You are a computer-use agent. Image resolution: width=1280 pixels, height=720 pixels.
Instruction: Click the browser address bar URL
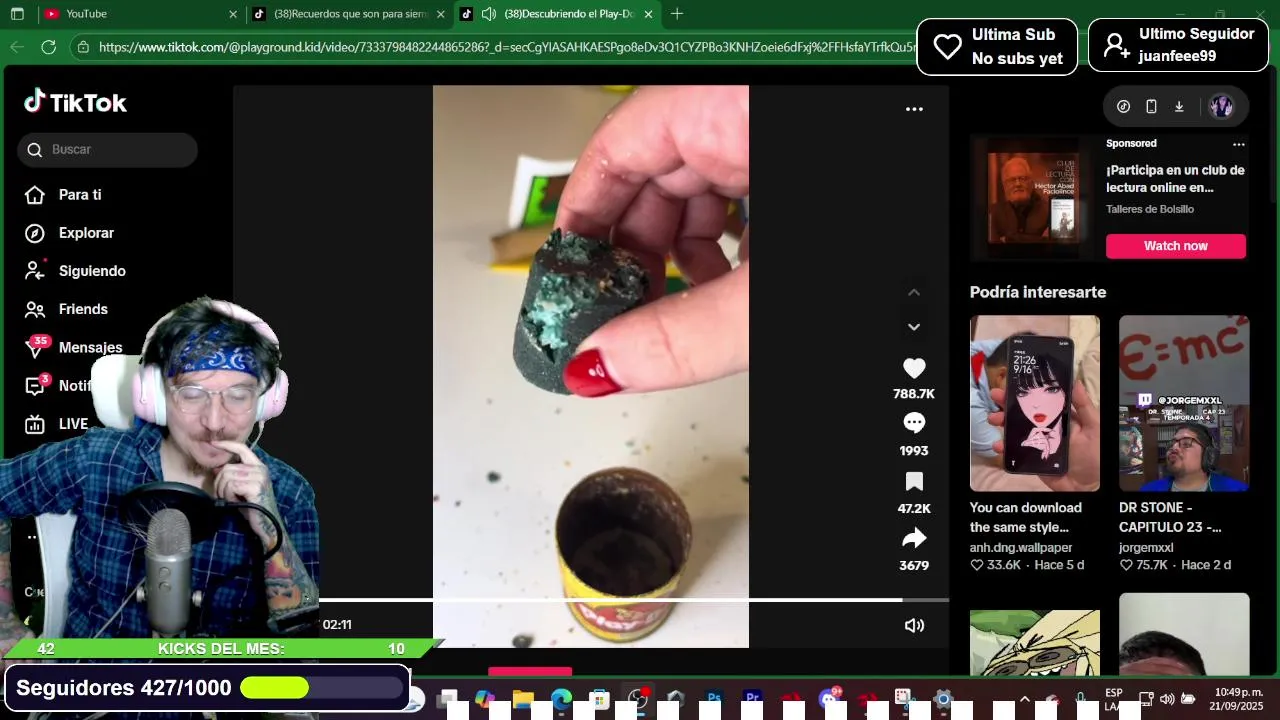coord(506,47)
